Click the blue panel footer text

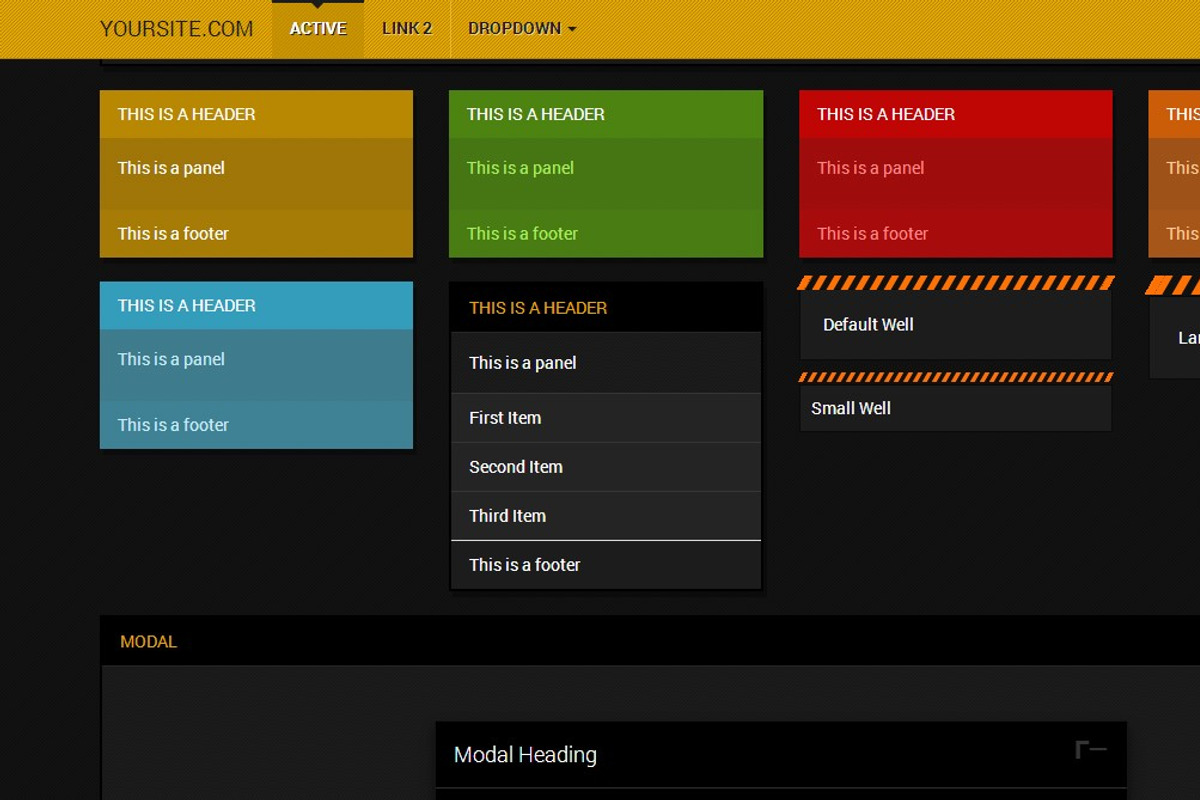172,424
